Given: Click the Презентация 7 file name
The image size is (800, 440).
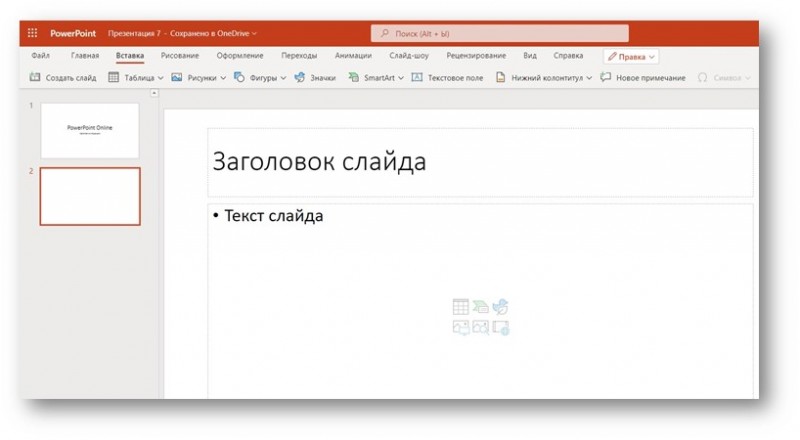Looking at the screenshot, I should [134, 33].
